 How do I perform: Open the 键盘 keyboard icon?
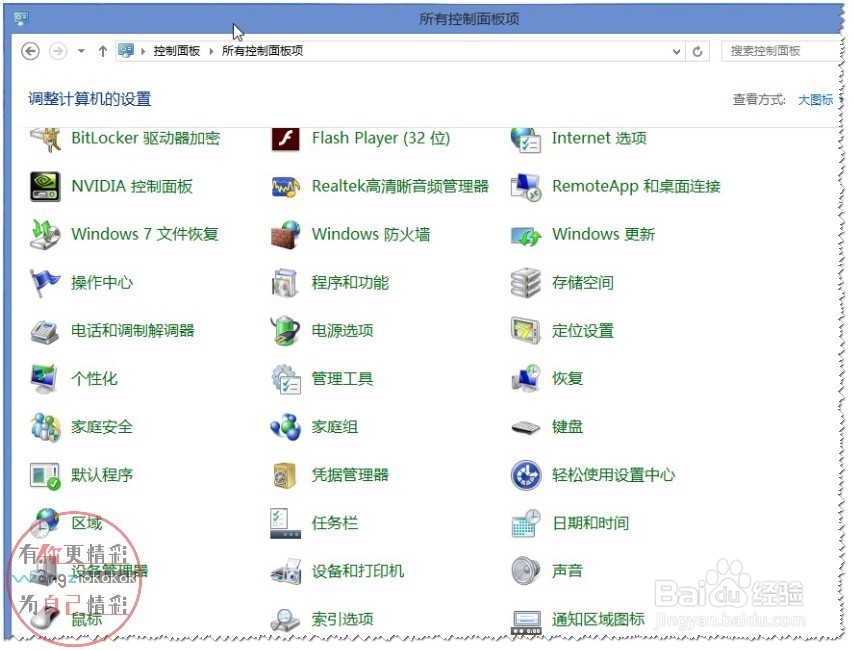[526, 428]
